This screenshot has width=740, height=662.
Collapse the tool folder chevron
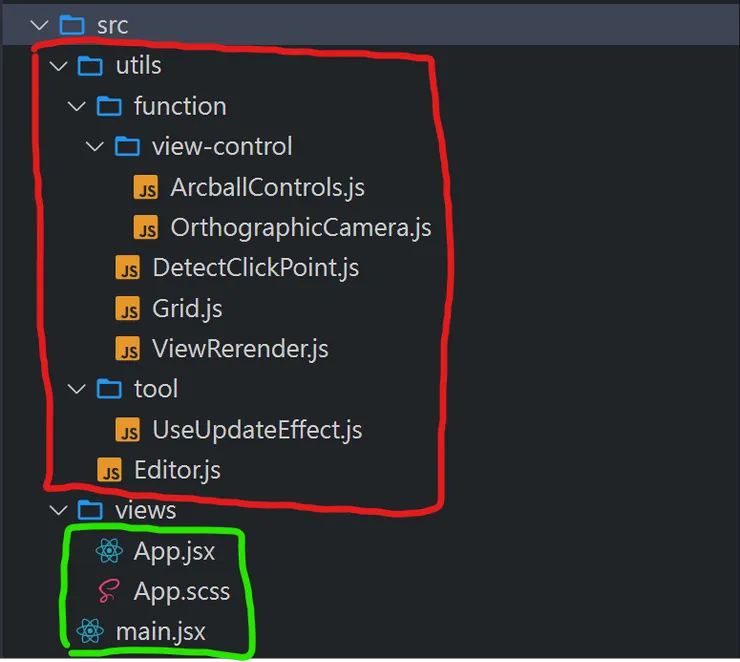click(77, 389)
